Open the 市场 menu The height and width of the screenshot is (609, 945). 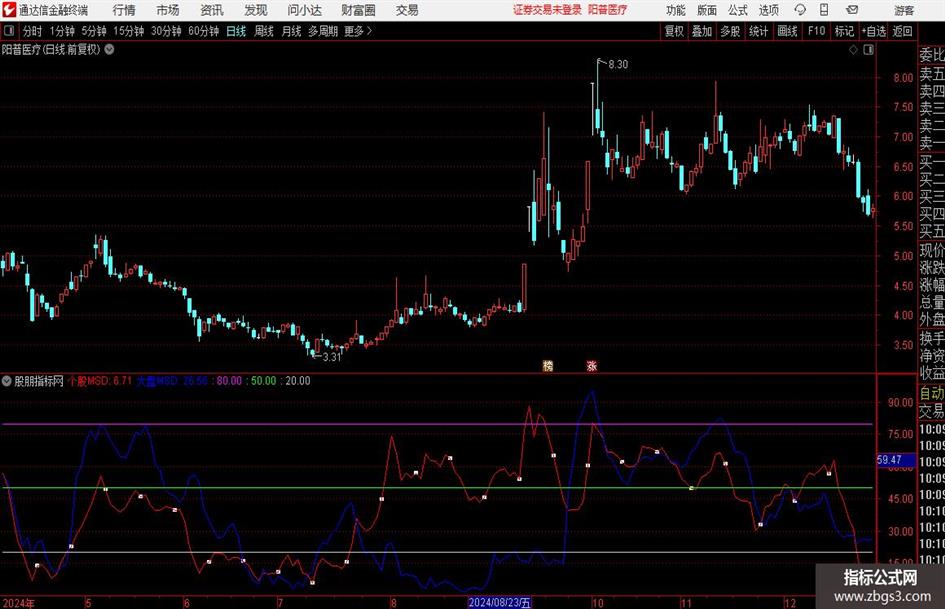168,10
